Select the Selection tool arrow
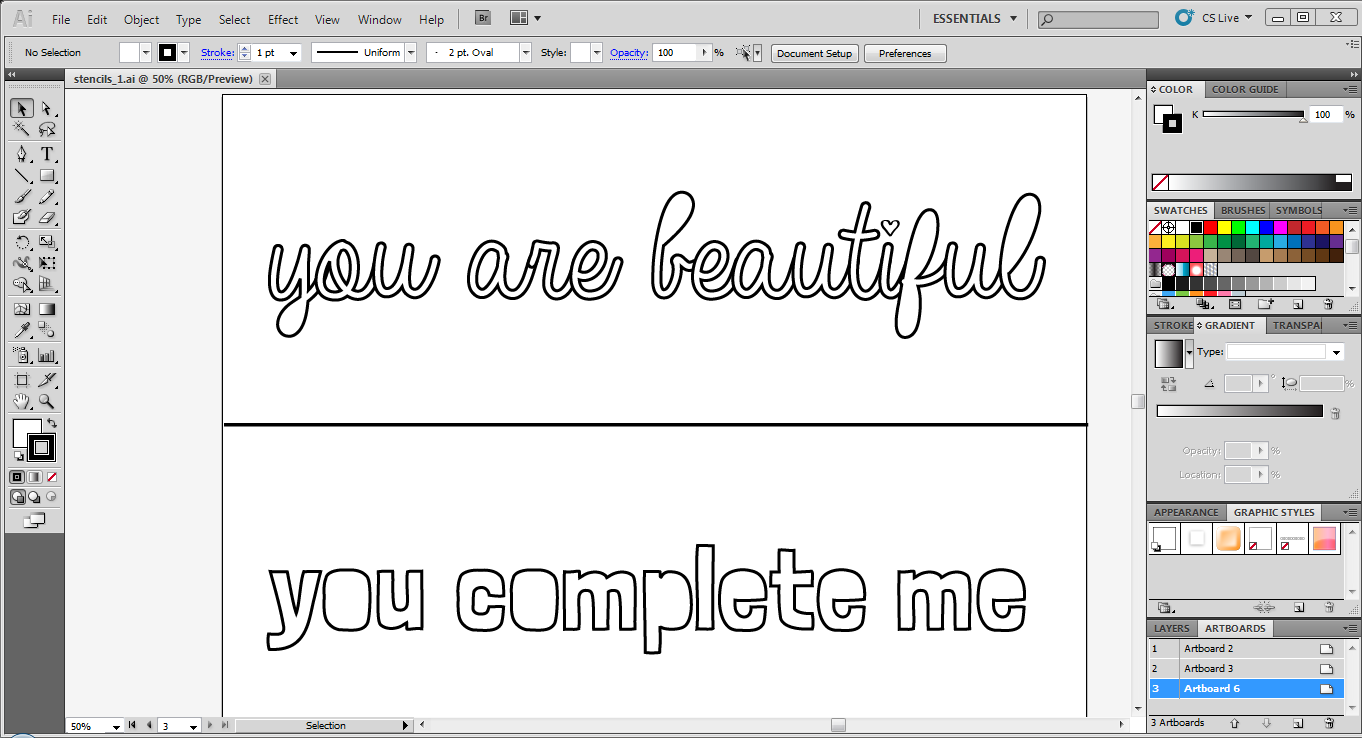 [22, 108]
